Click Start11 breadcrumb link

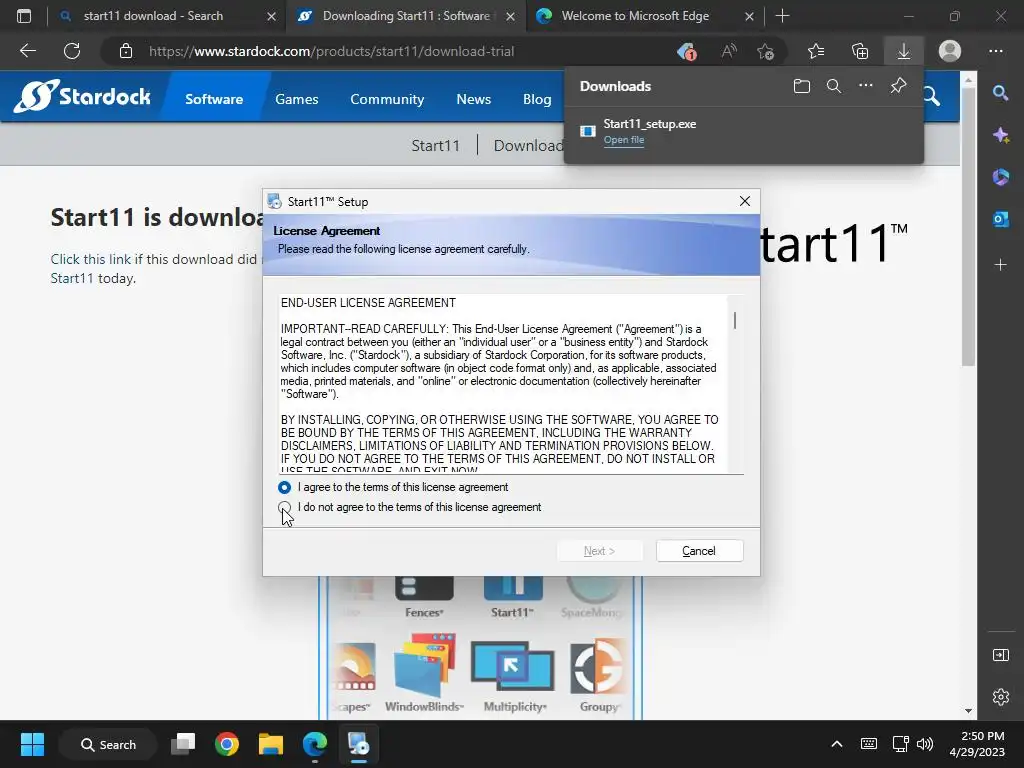coord(436,146)
